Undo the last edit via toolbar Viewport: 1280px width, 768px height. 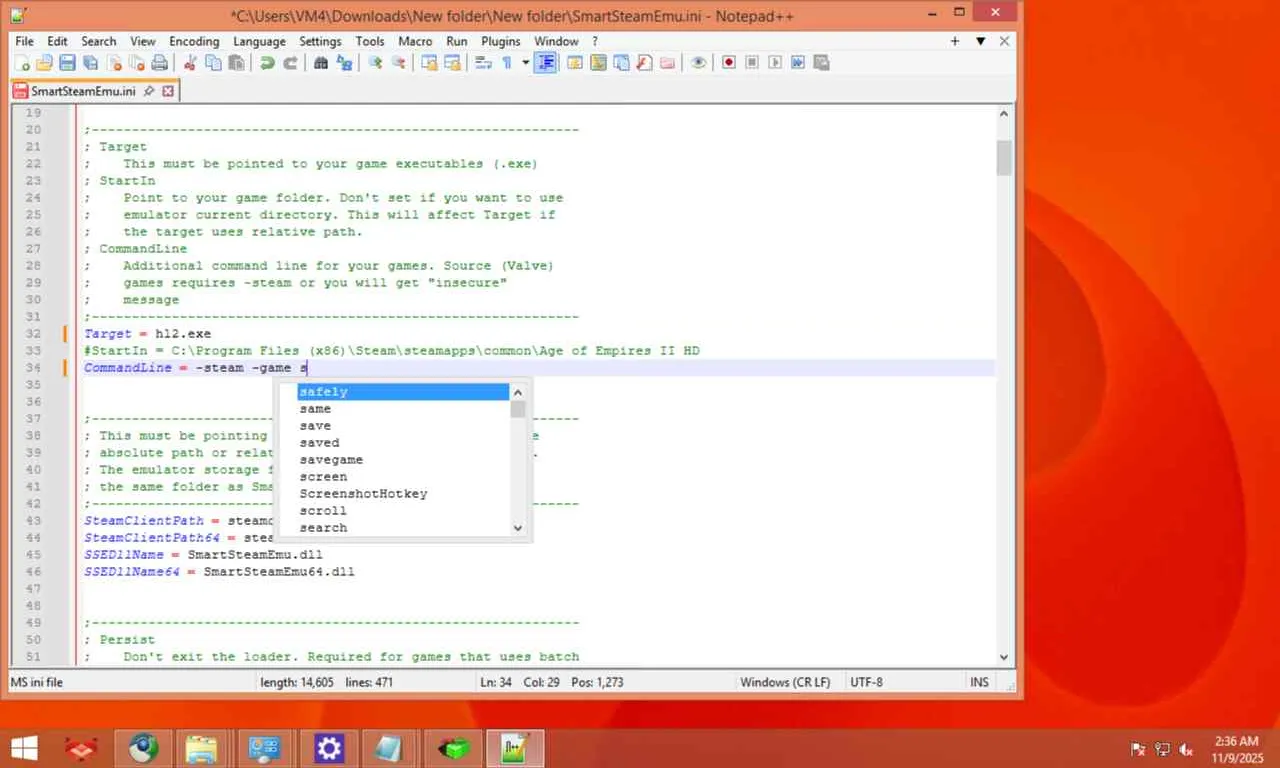[x=267, y=62]
